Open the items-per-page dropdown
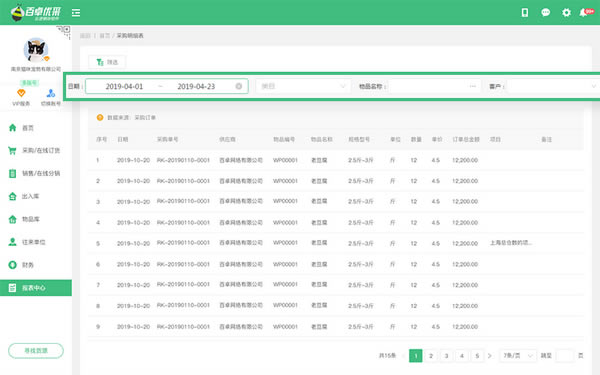The width and height of the screenshot is (600, 375). click(517, 355)
